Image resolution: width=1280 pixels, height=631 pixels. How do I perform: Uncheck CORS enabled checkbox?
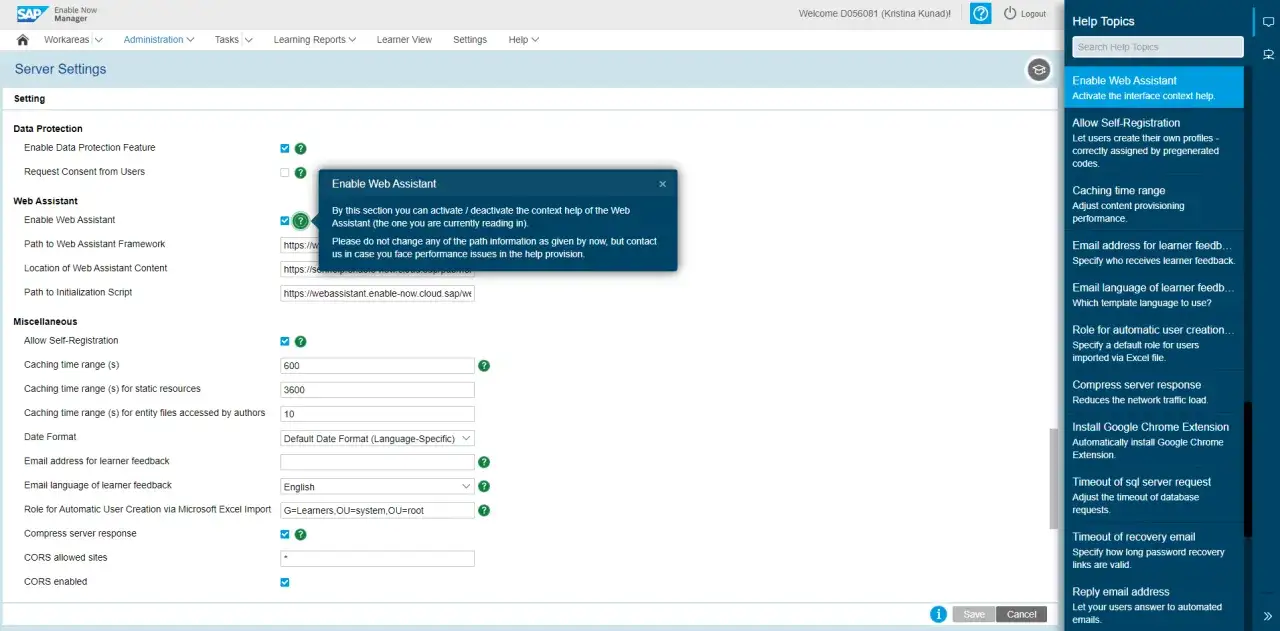285,582
